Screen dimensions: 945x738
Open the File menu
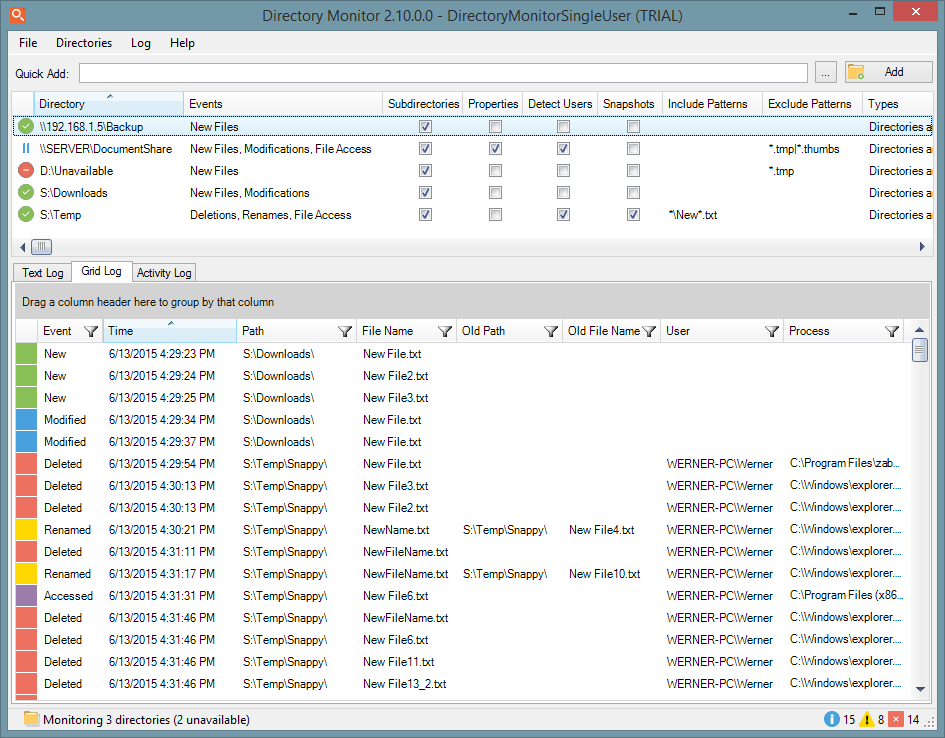[x=28, y=43]
